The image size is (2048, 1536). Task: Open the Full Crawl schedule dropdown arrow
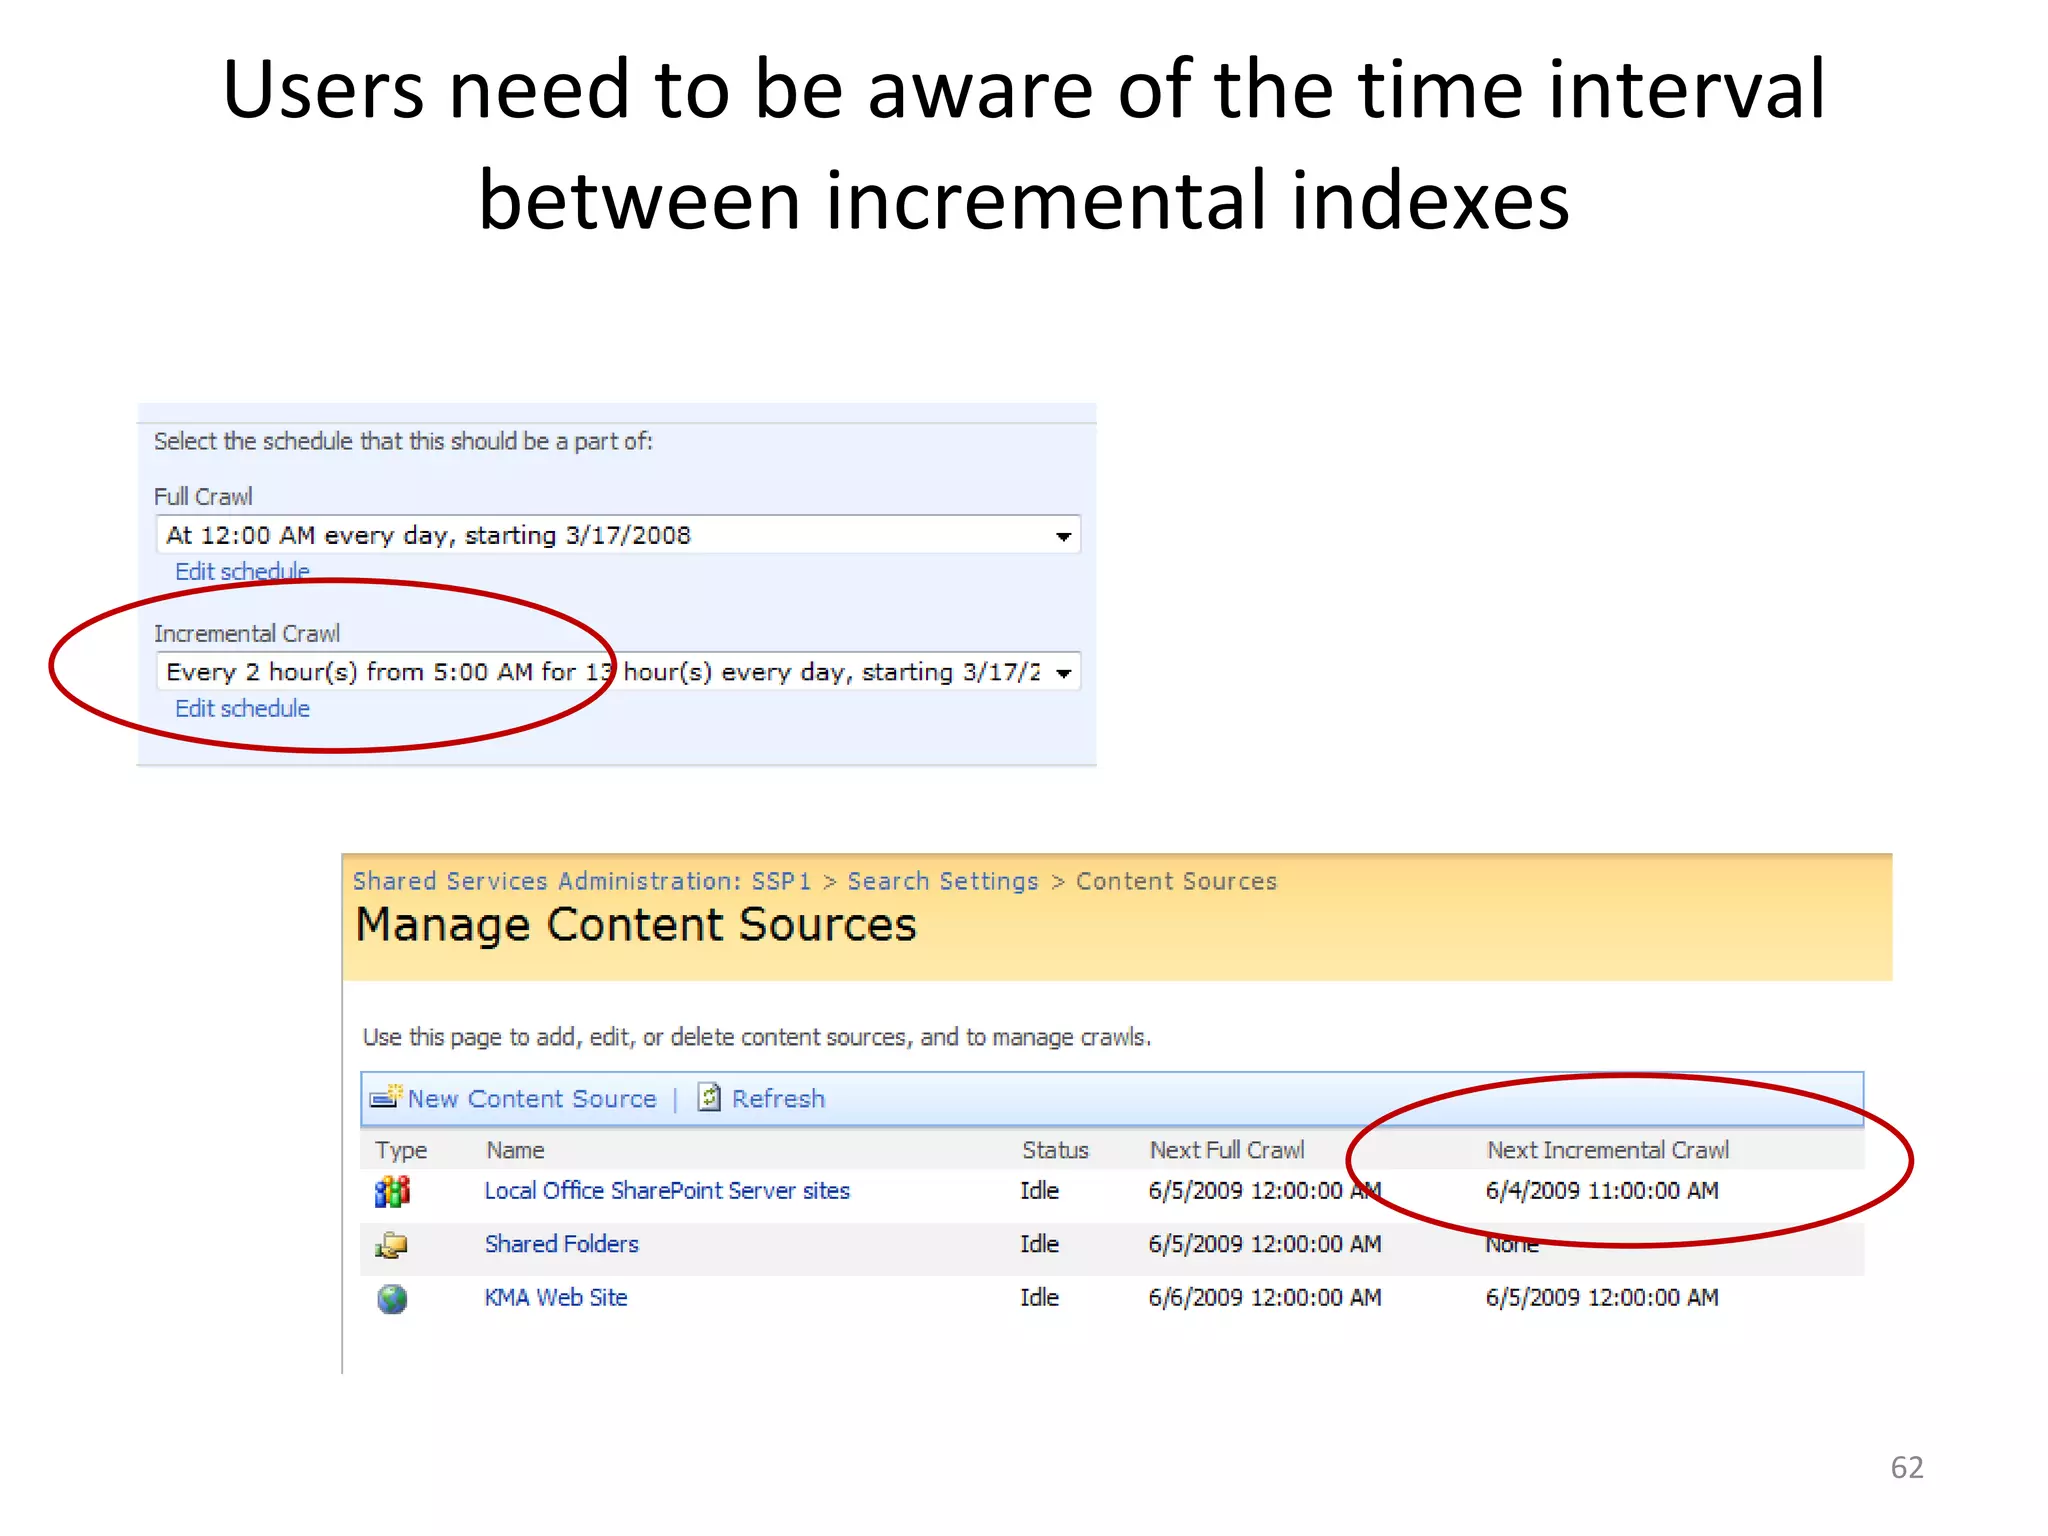(1063, 536)
